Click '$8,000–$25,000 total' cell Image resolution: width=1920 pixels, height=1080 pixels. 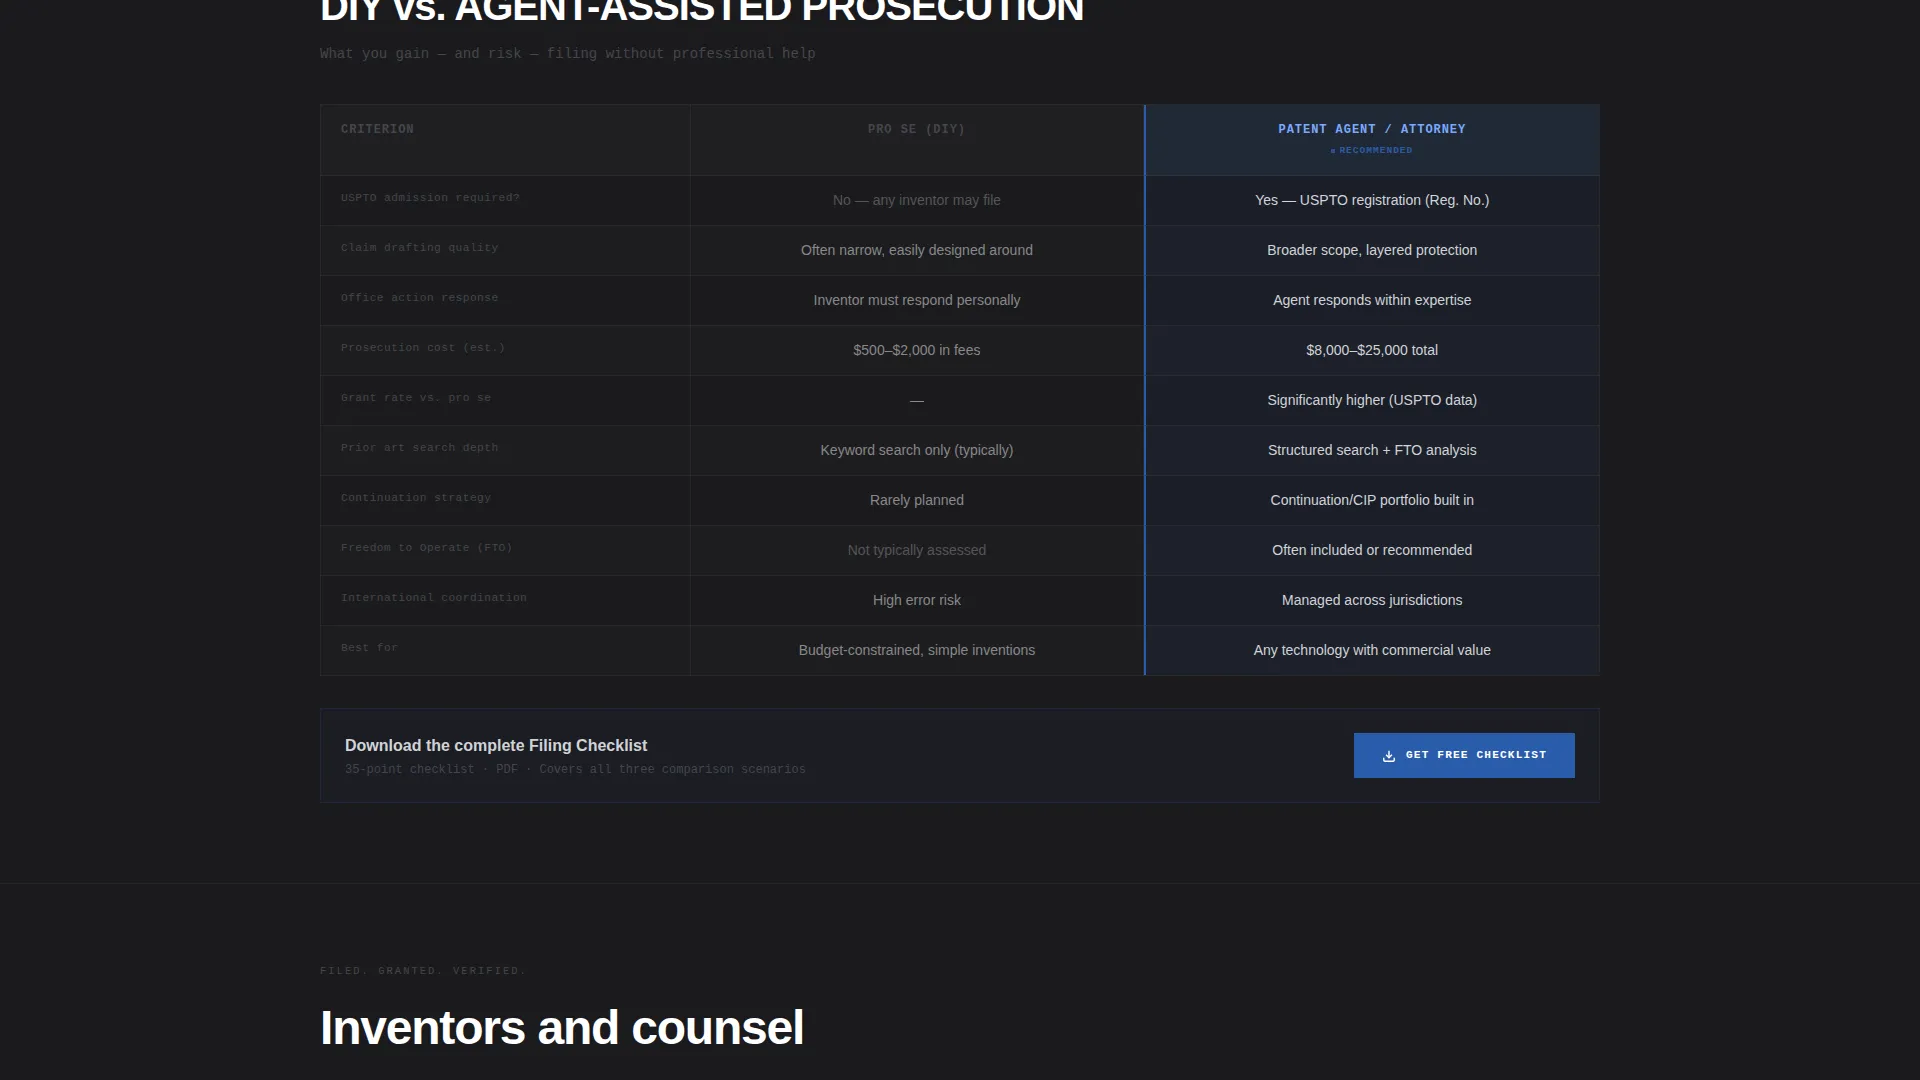(1372, 350)
